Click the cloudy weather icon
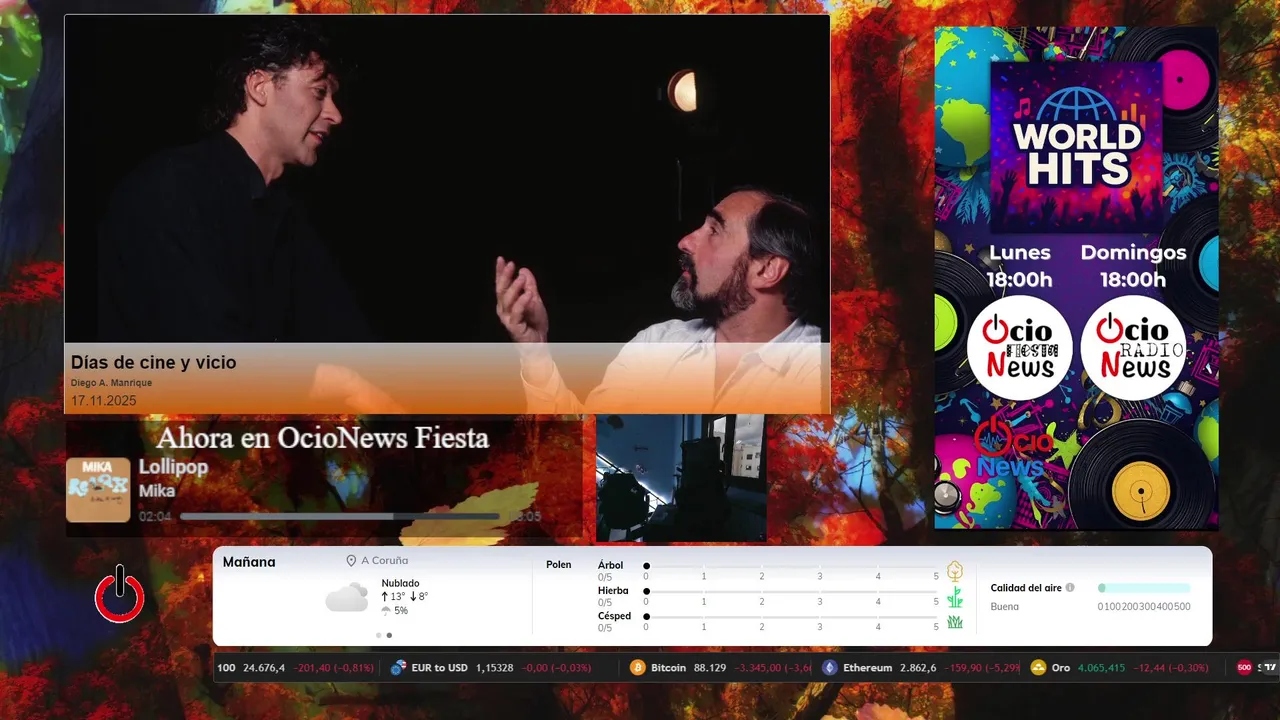1280x720 pixels. point(347,598)
